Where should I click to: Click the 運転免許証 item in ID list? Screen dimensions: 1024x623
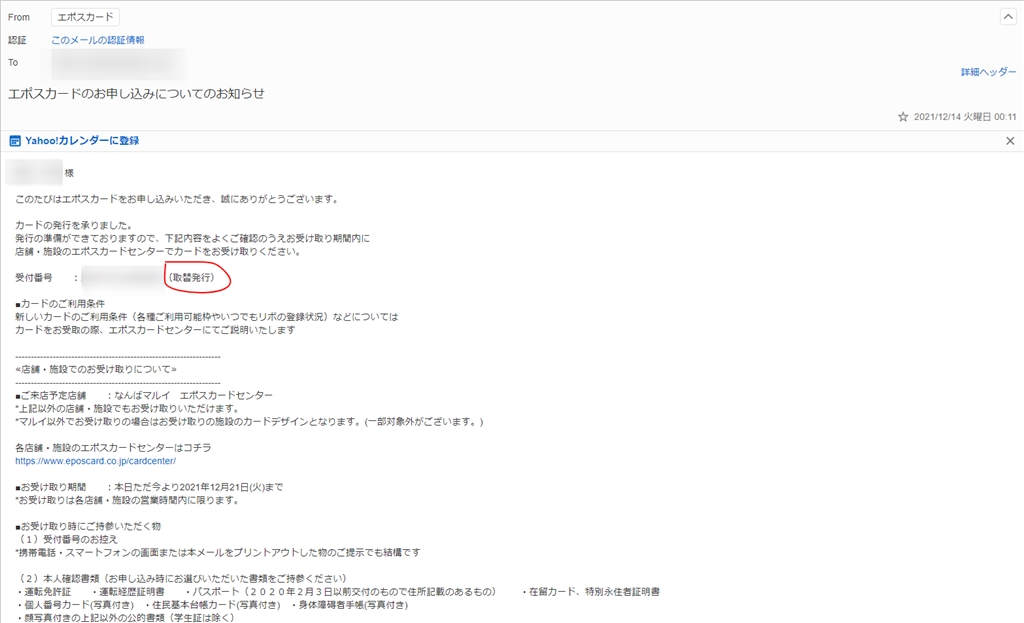point(48,592)
